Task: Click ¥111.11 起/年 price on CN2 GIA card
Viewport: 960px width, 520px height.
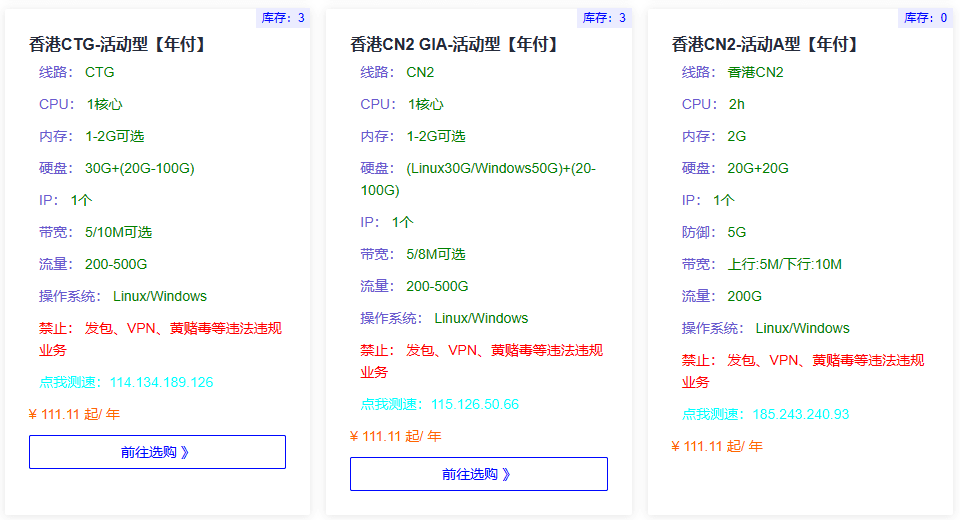Action: click(x=396, y=436)
